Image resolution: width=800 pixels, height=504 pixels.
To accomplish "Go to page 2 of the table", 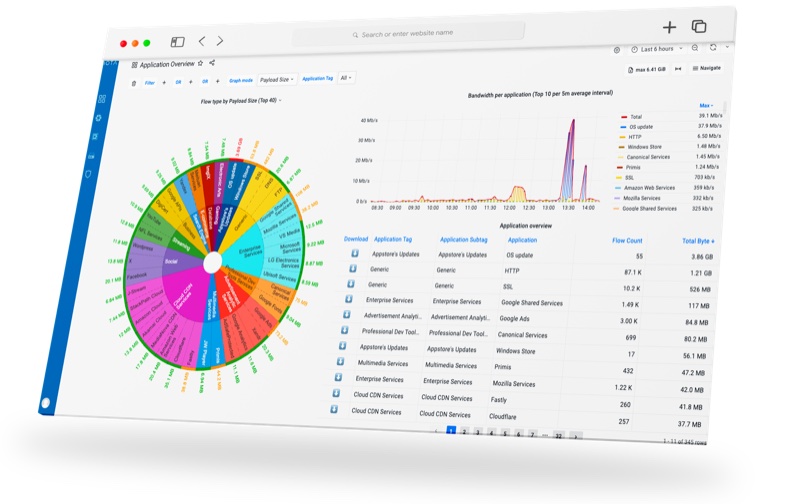I will [463, 431].
